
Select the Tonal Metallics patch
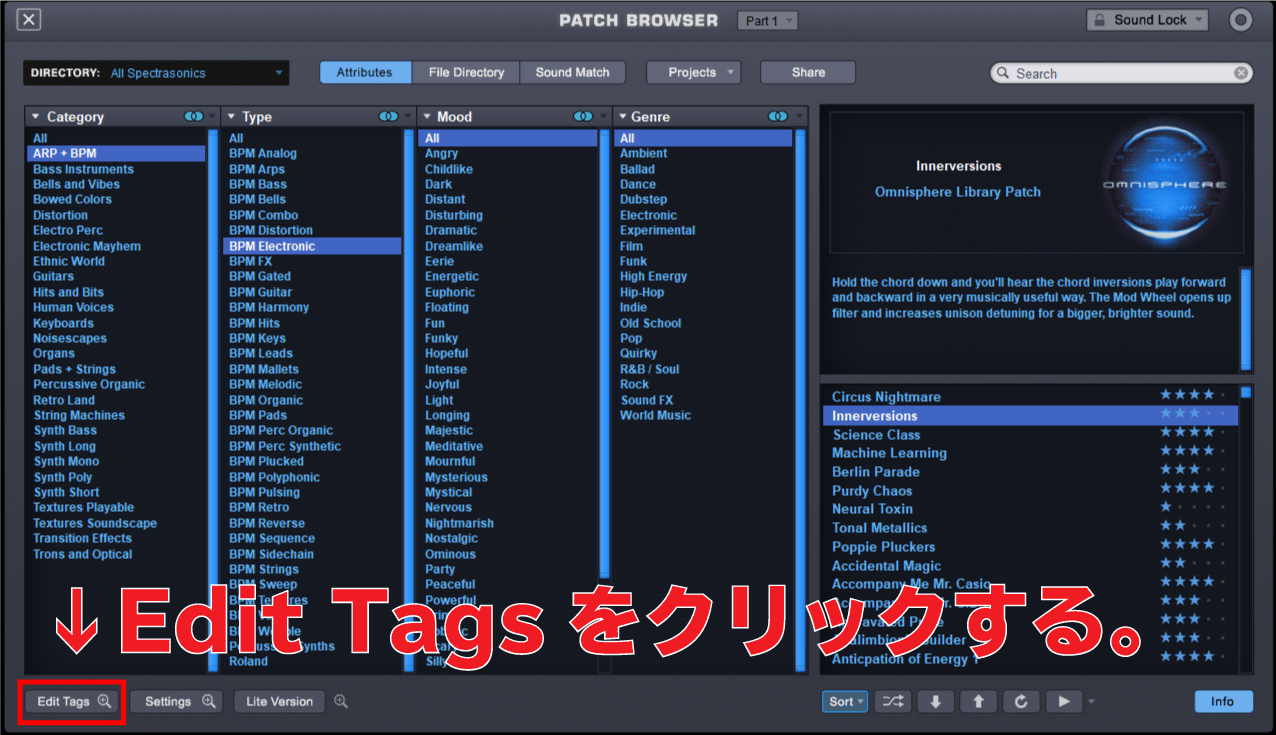[x=879, y=528]
